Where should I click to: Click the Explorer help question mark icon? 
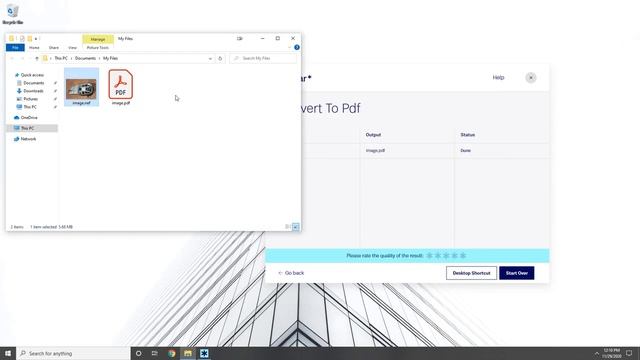(x=297, y=47)
